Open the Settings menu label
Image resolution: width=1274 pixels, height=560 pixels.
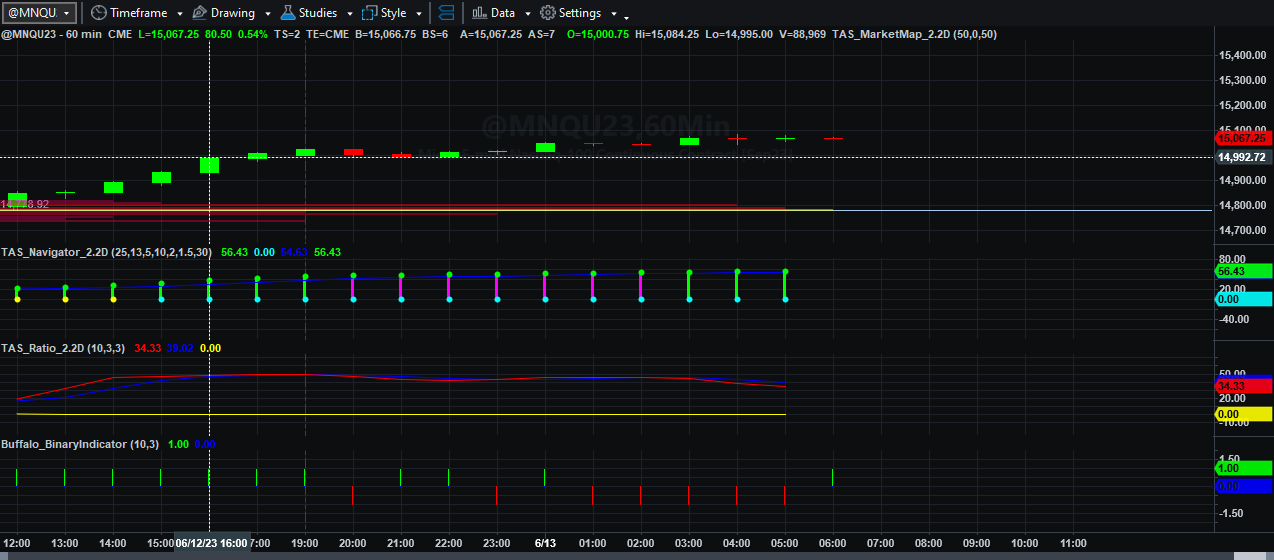[580, 13]
